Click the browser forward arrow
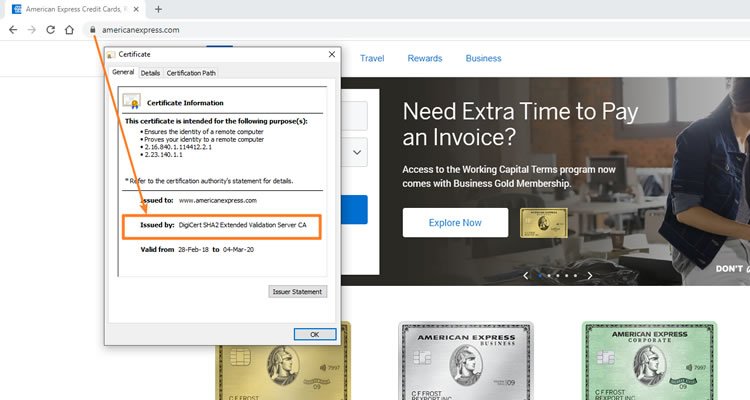Screen dimensions: 750x400 point(32,30)
